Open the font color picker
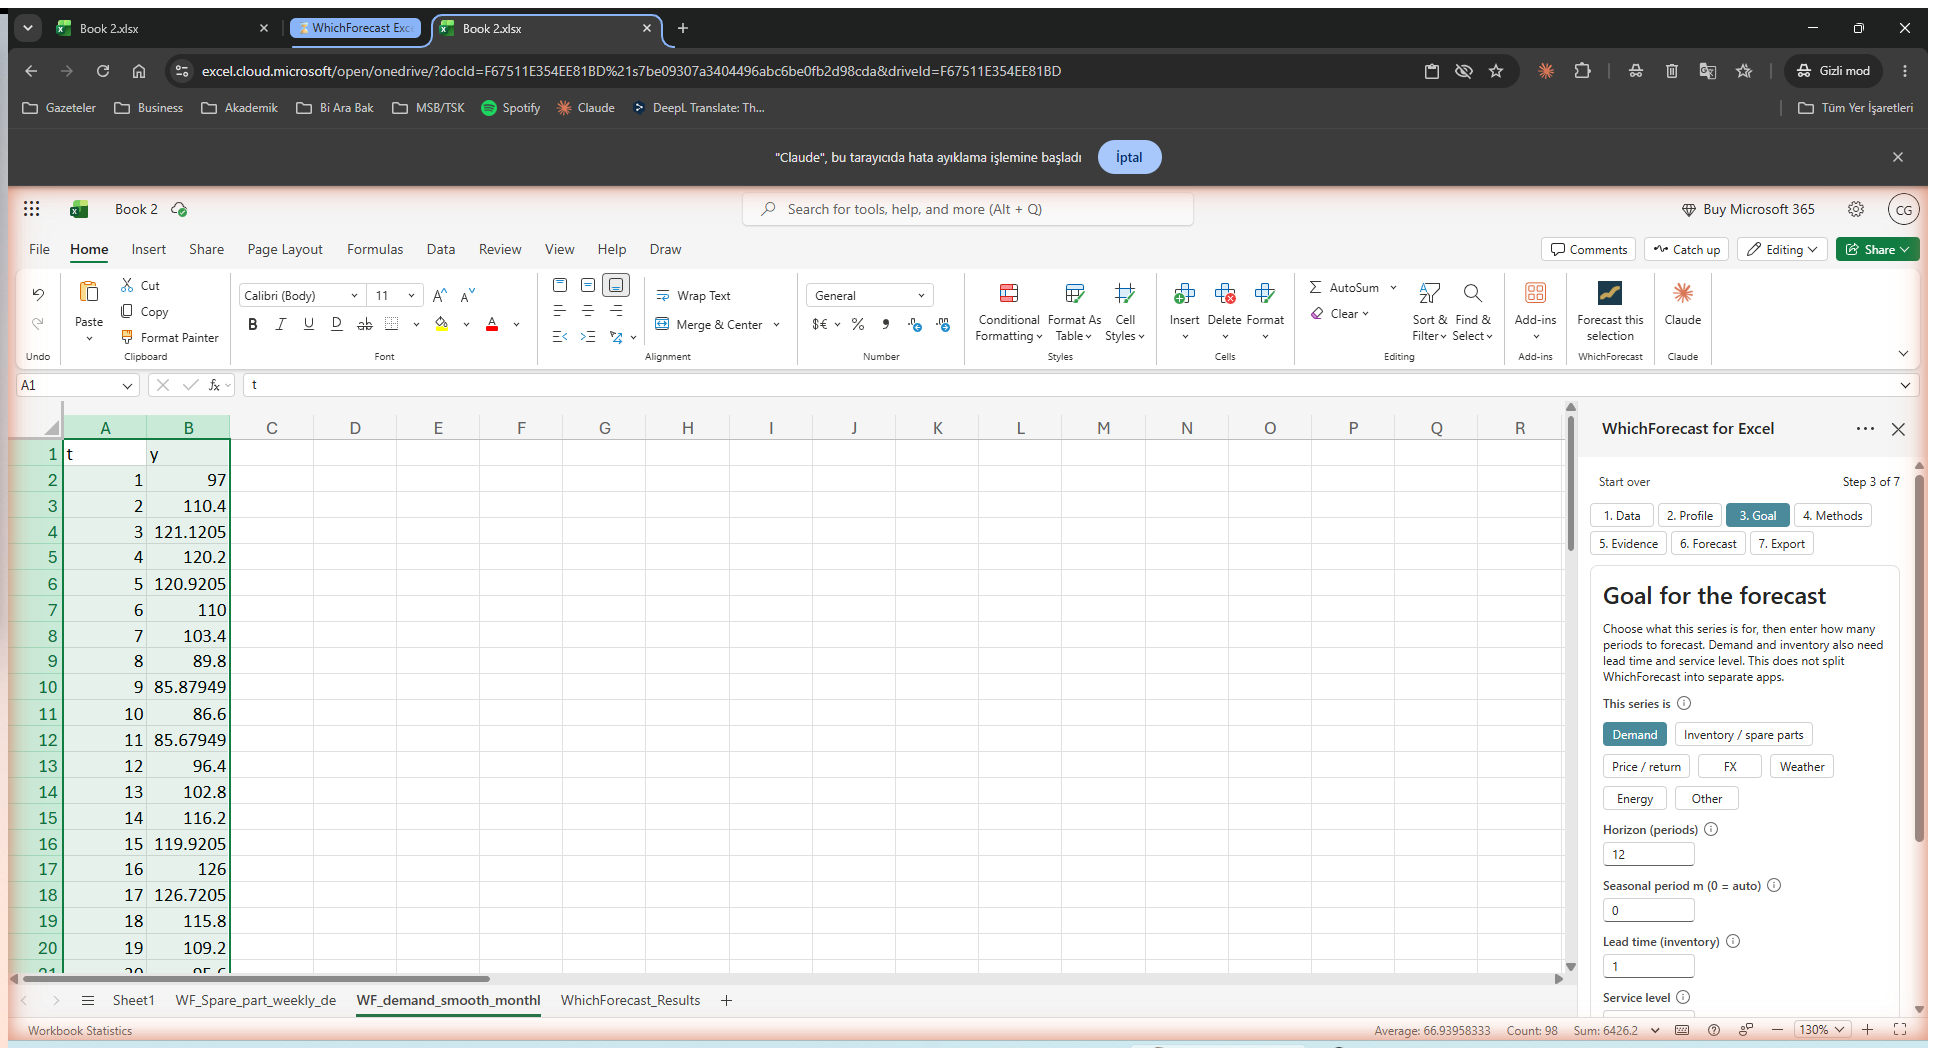This screenshot has width=1936, height=1048. tap(516, 324)
